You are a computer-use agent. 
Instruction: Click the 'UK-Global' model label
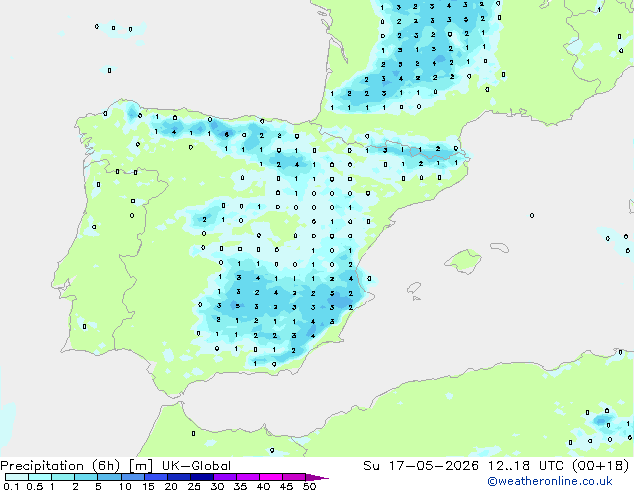click(x=197, y=466)
